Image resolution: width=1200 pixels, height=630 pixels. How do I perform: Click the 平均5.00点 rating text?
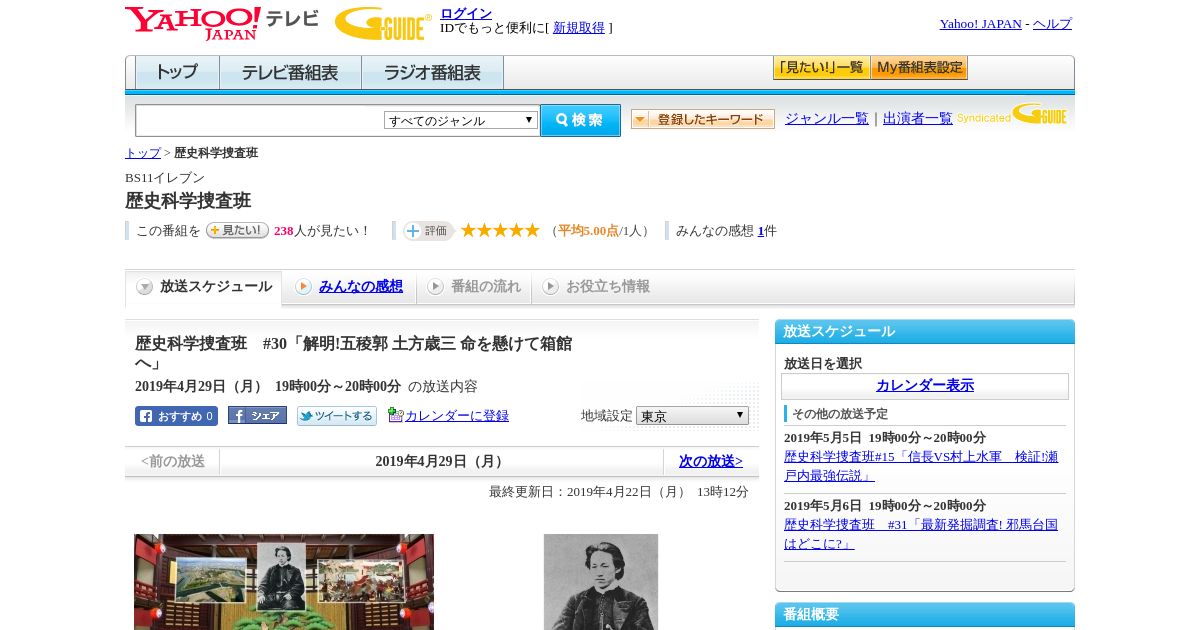pos(588,231)
